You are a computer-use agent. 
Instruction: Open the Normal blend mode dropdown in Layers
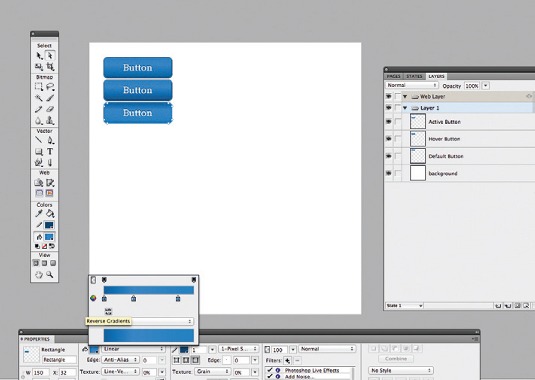pos(412,85)
